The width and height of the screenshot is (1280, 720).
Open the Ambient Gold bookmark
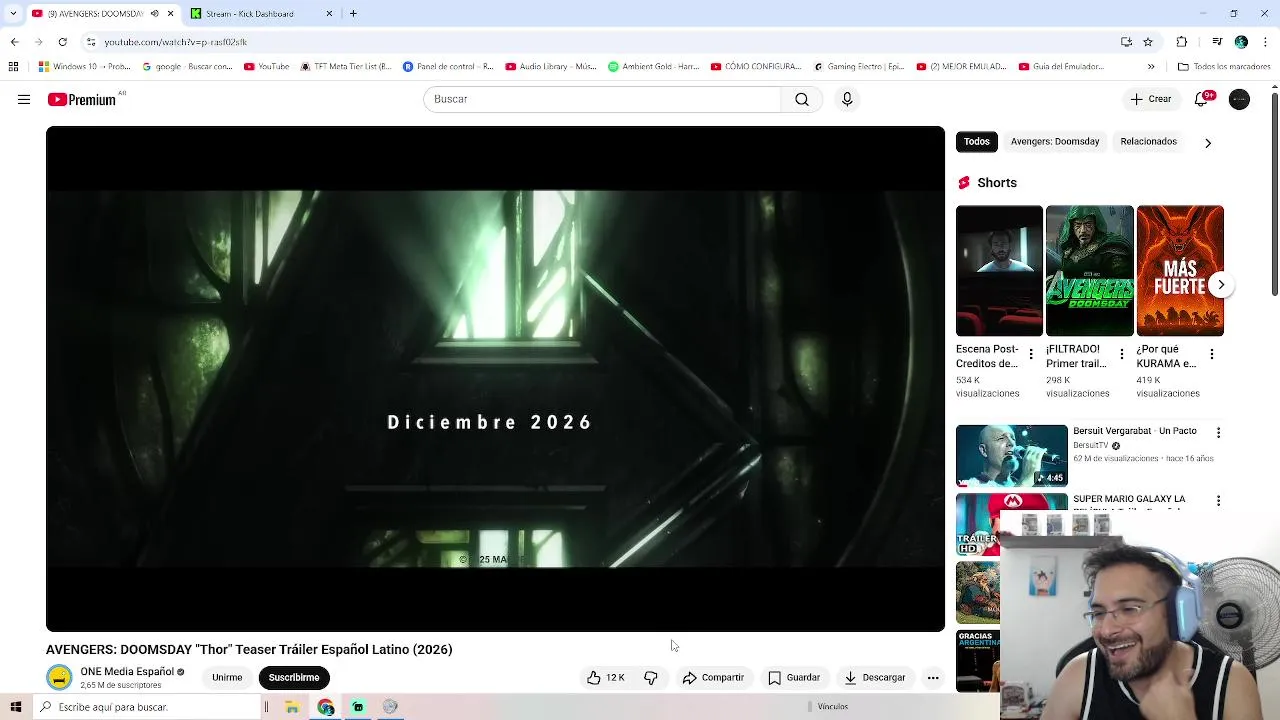pos(654,67)
